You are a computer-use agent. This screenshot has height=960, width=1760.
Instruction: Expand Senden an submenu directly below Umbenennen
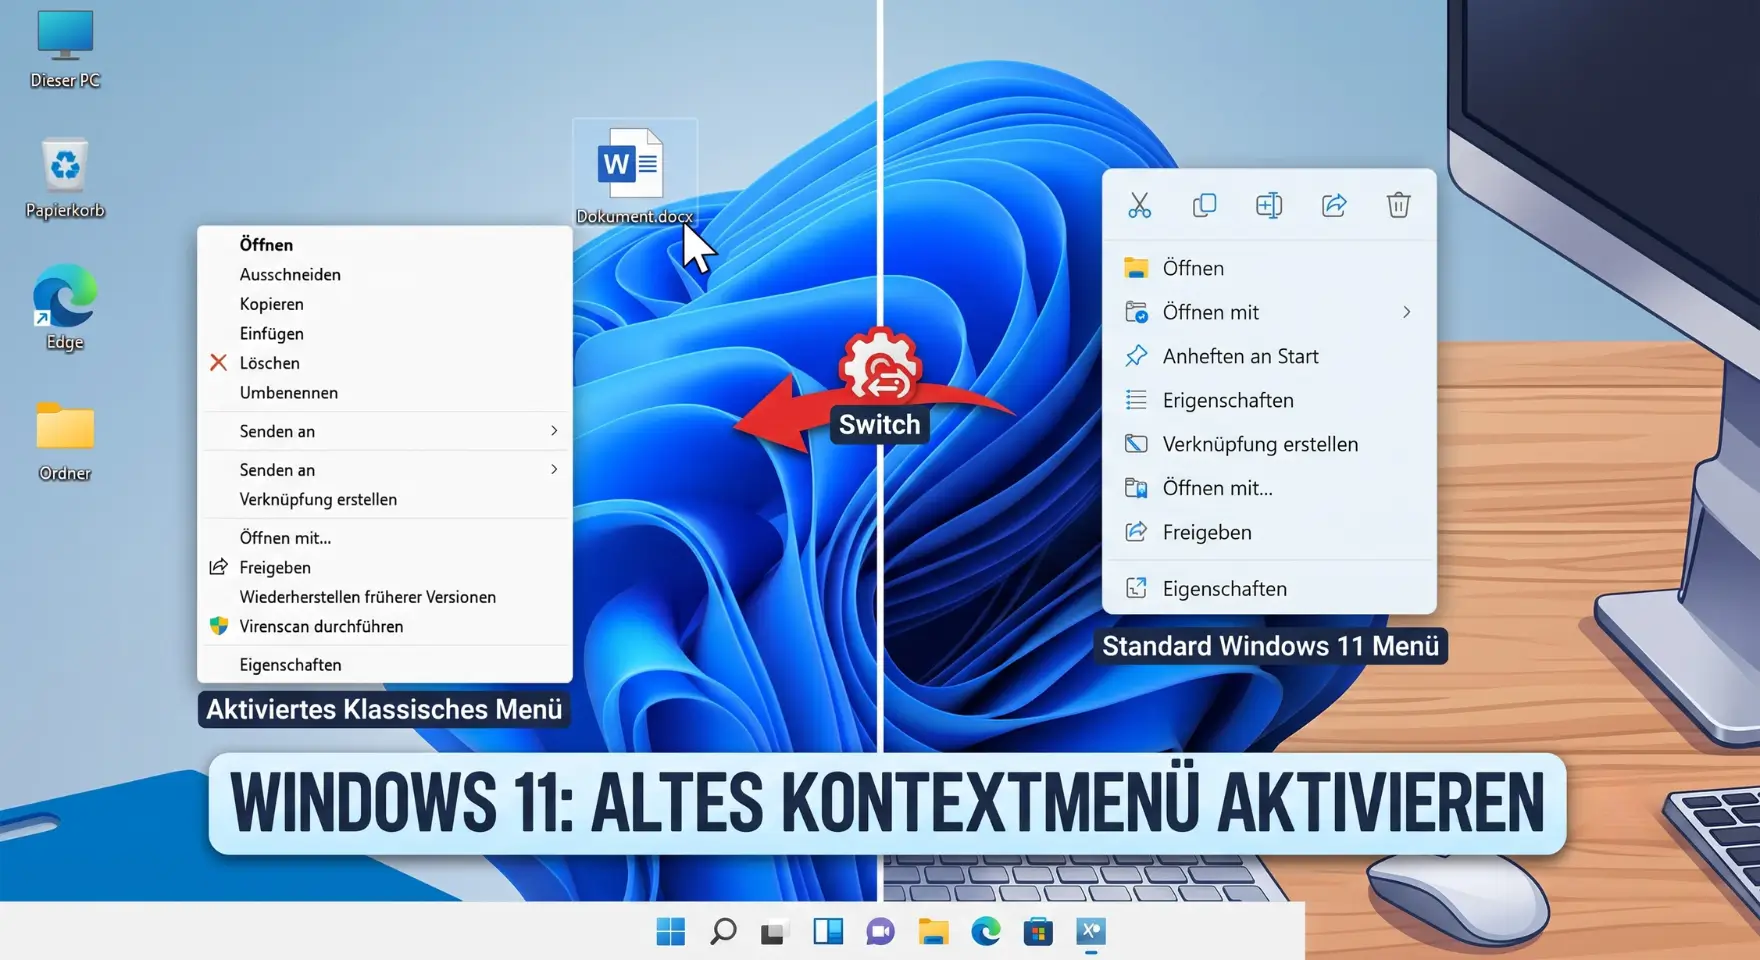[x=385, y=431]
